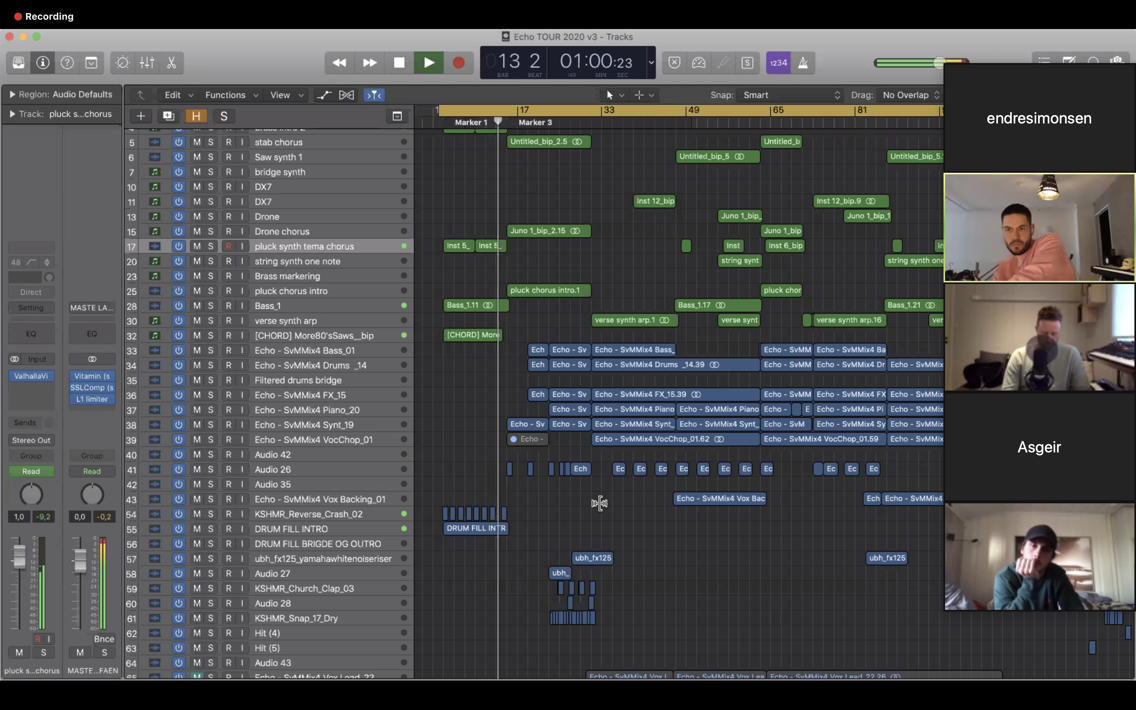1136x710 pixels.
Task: Toggle power on the Drone chorus track
Action: coord(178,232)
